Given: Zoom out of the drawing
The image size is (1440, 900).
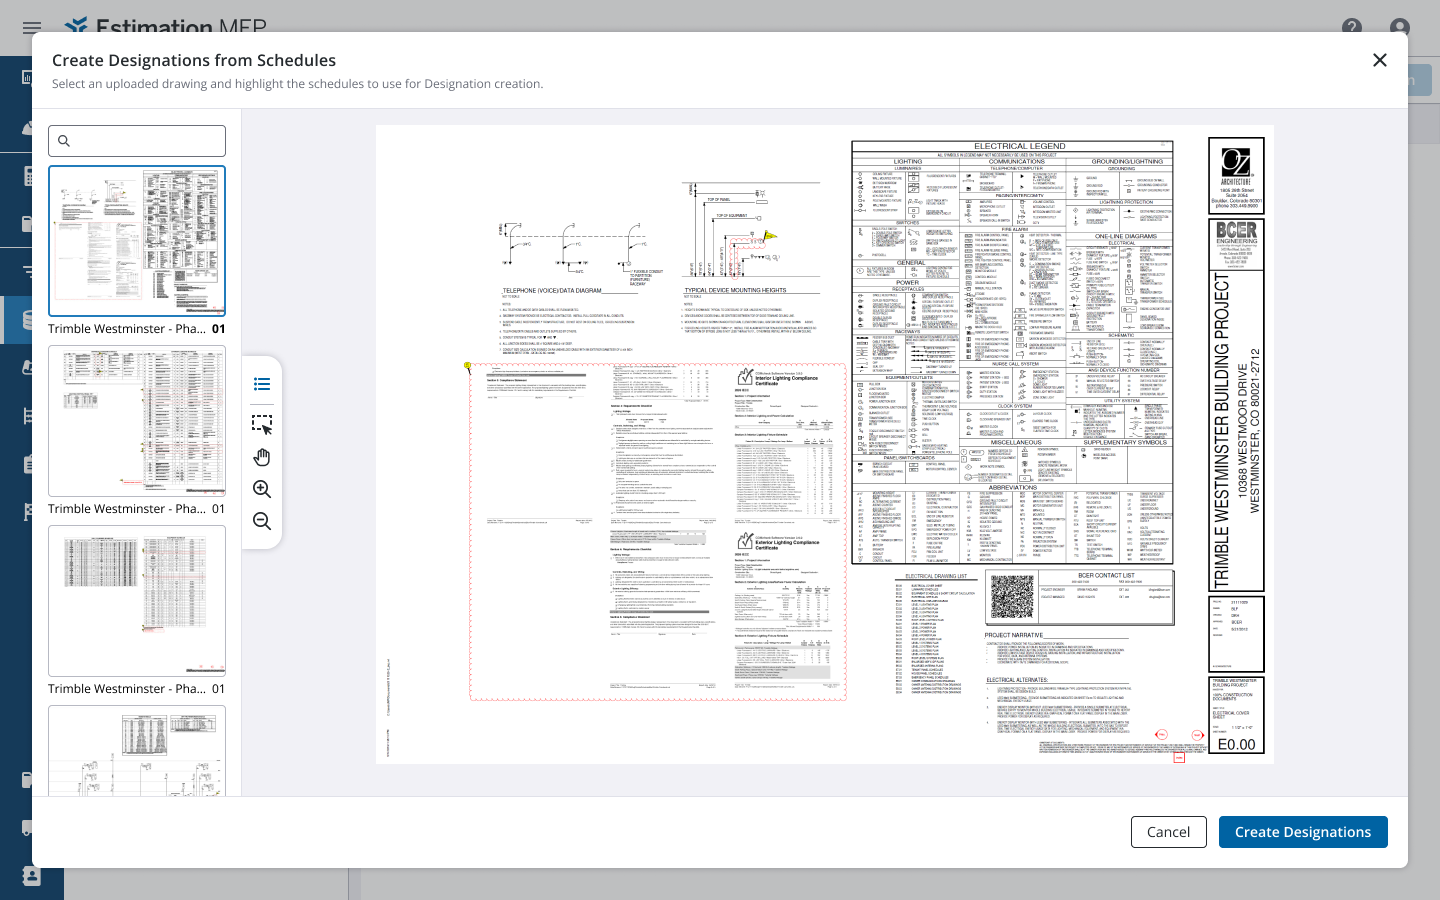Looking at the screenshot, I should tap(262, 521).
